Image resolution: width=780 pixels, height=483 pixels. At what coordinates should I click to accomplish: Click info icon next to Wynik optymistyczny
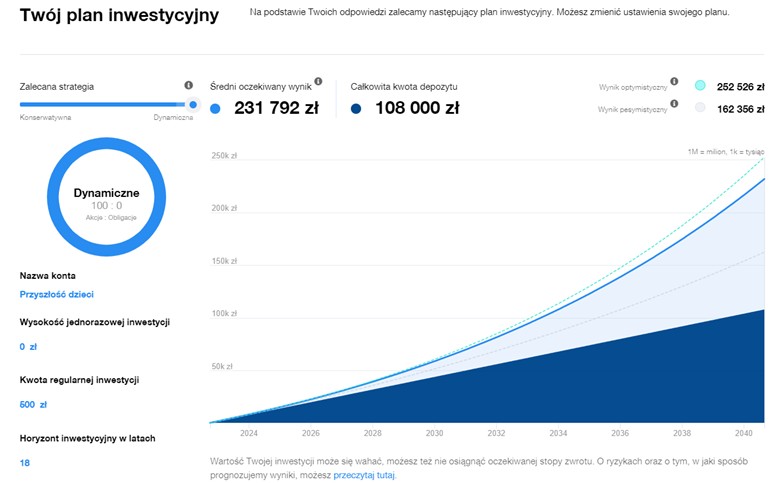(674, 82)
